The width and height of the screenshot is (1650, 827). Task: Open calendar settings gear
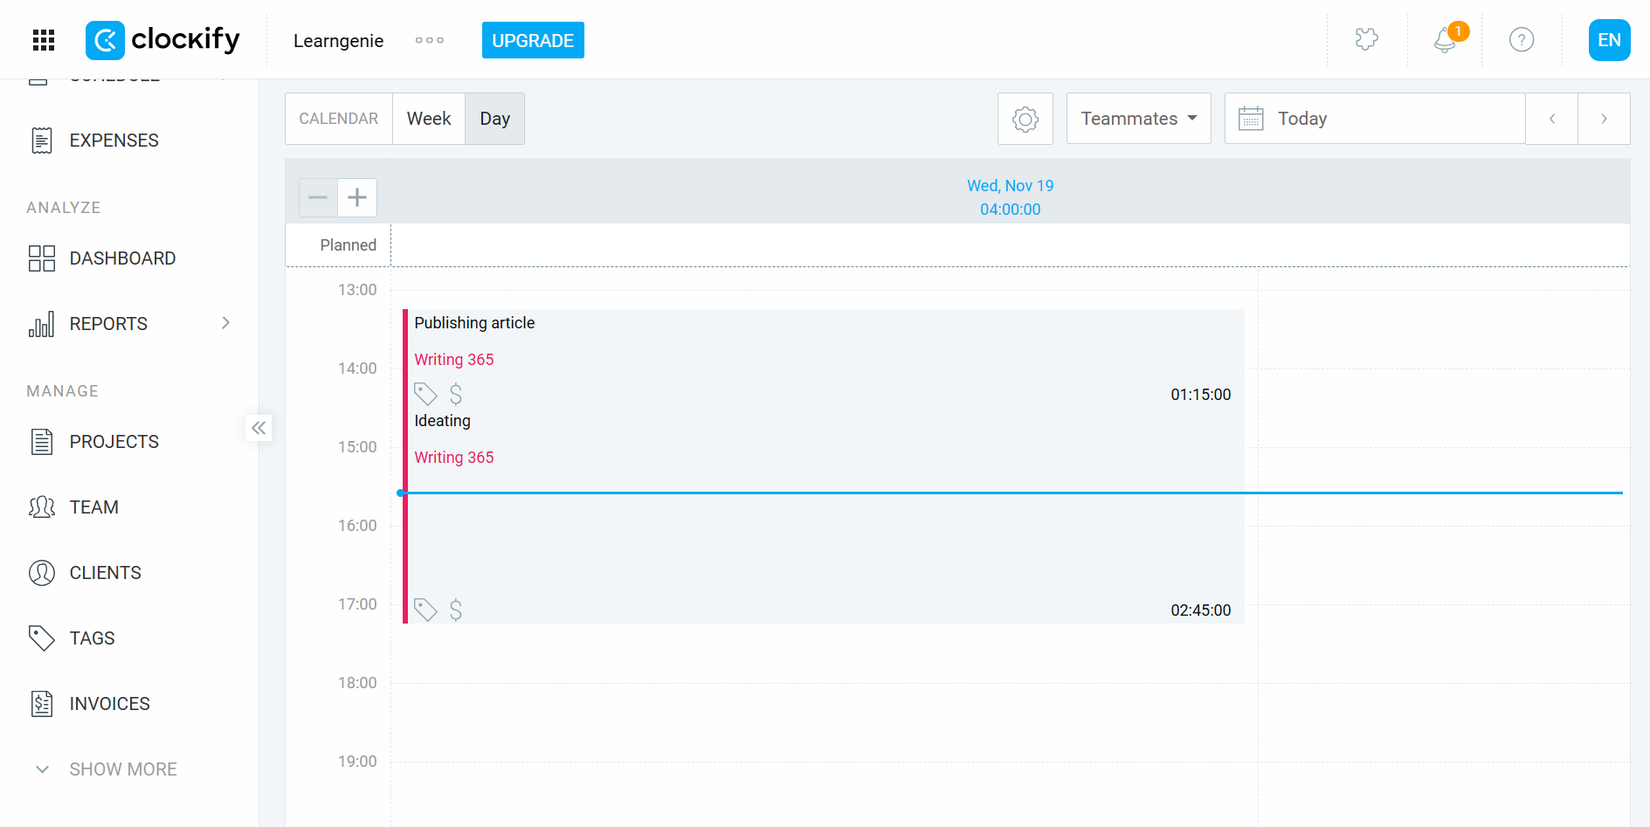click(x=1025, y=119)
